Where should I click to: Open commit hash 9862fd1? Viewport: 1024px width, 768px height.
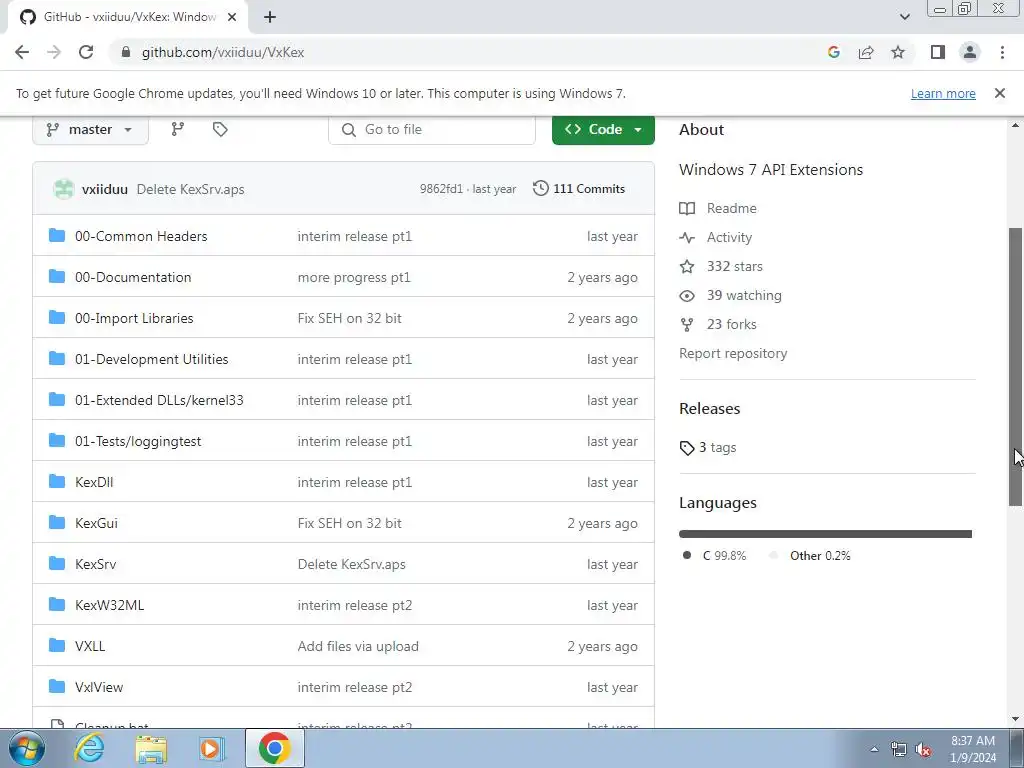coord(441,189)
